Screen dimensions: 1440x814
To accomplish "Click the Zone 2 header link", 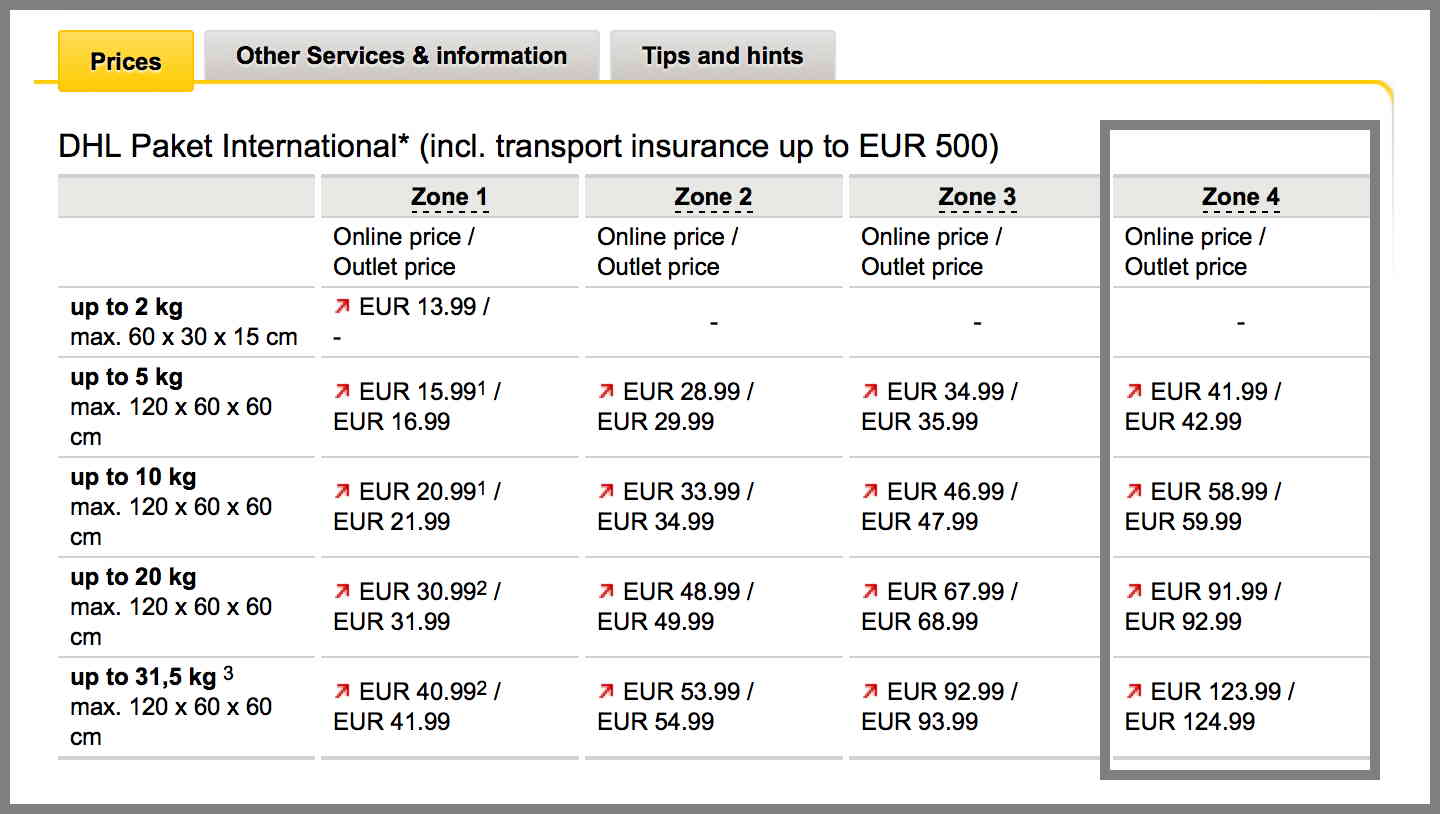I will [x=713, y=198].
